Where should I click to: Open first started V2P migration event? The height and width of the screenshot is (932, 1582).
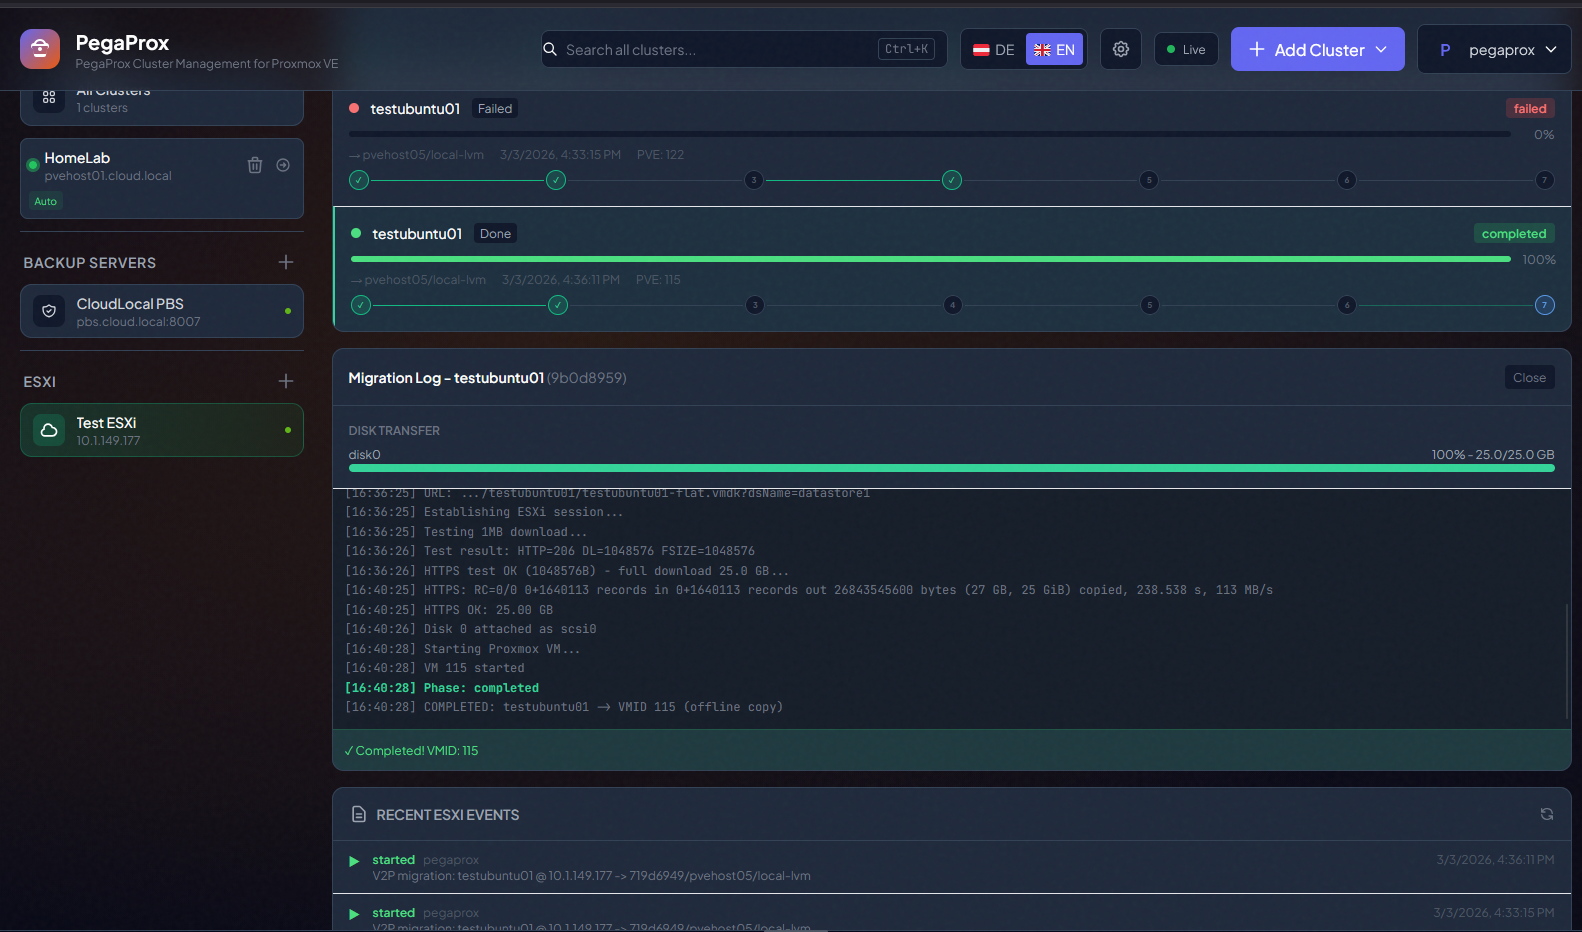pos(590,868)
